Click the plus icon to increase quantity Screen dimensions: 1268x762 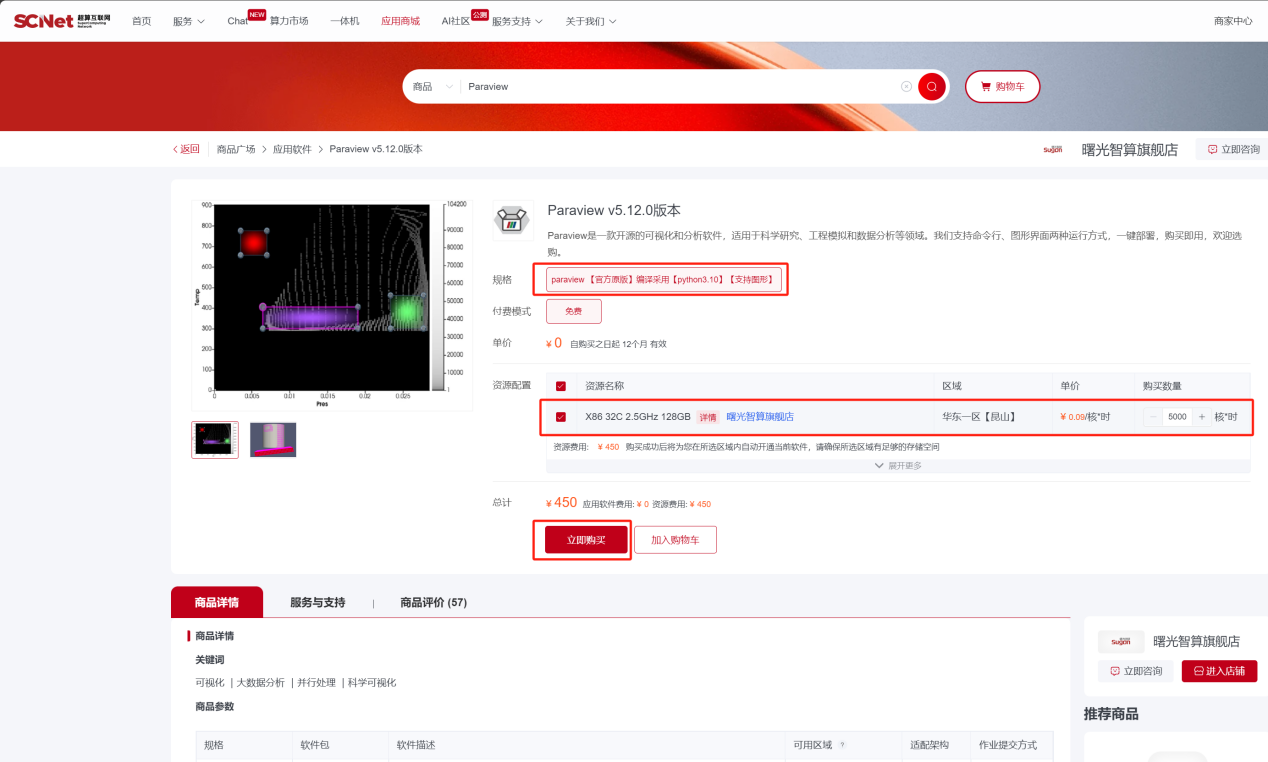click(1201, 417)
